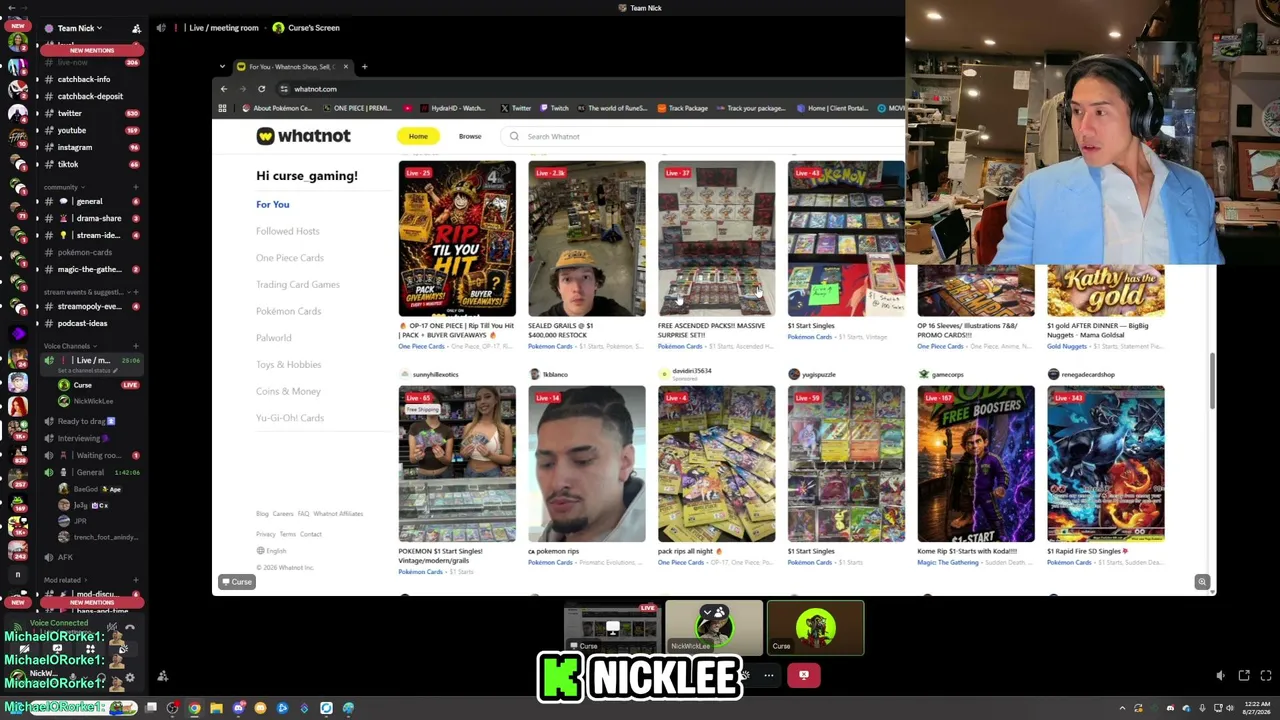Open the catchback-deposit channel

point(90,96)
